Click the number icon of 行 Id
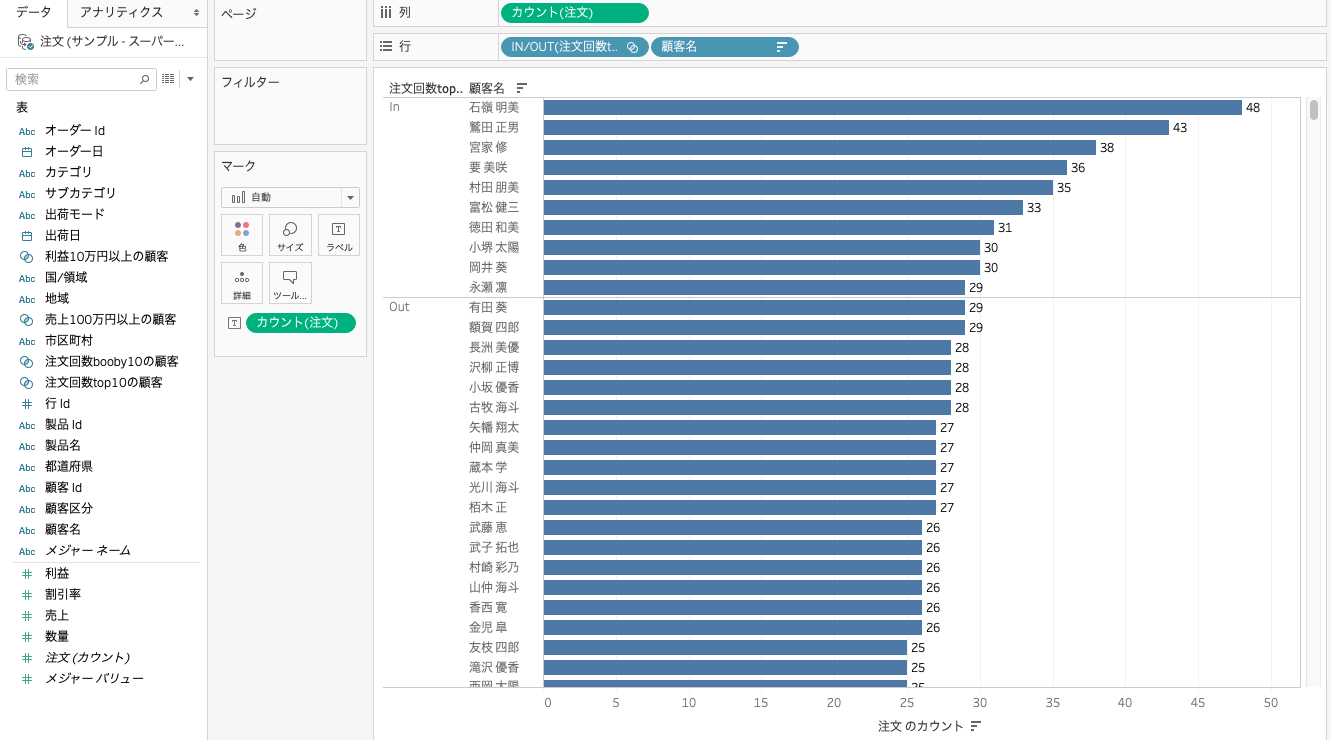The height and width of the screenshot is (740, 1331). pos(27,404)
